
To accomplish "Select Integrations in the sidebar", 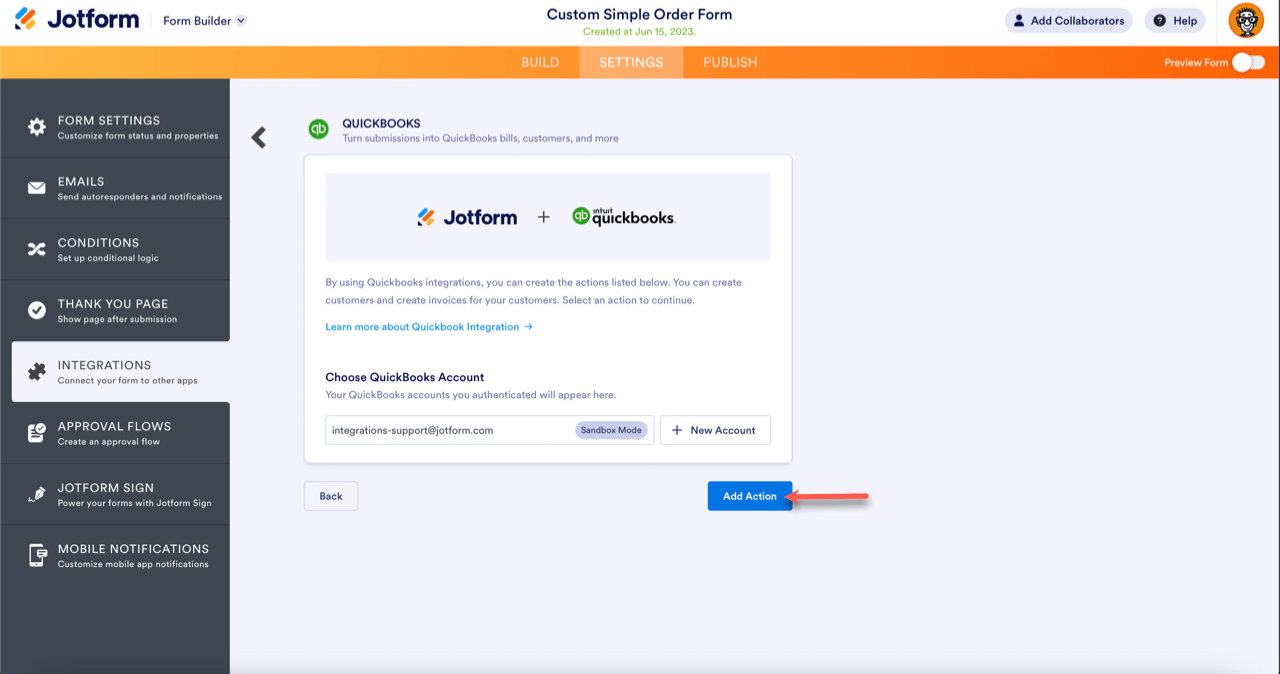I will [121, 372].
